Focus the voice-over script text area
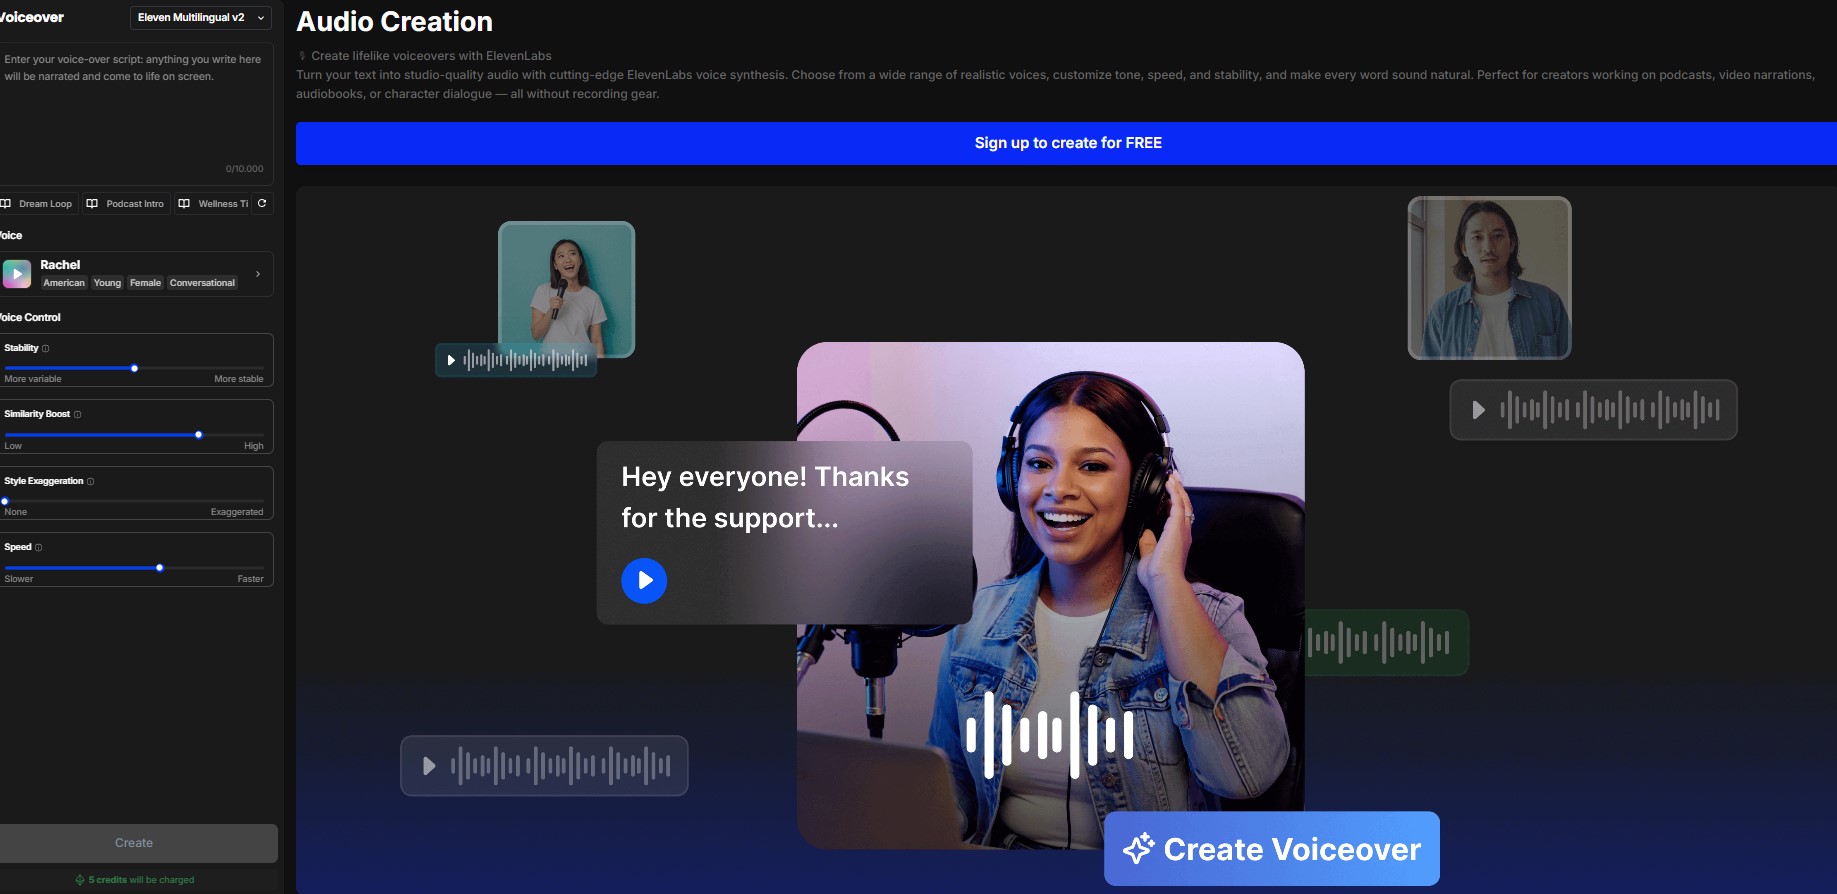Viewport: 1837px width, 894px height. 135,110
